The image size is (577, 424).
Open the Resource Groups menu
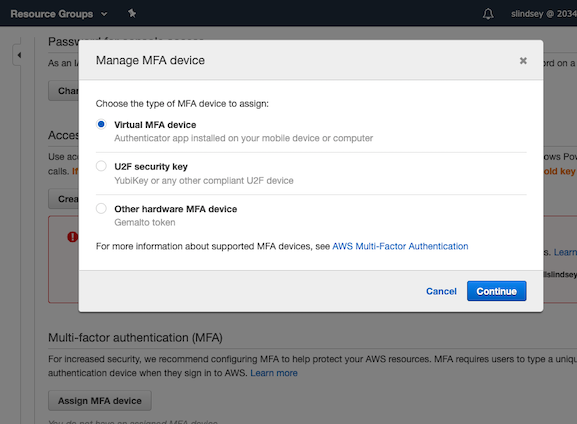coord(59,14)
